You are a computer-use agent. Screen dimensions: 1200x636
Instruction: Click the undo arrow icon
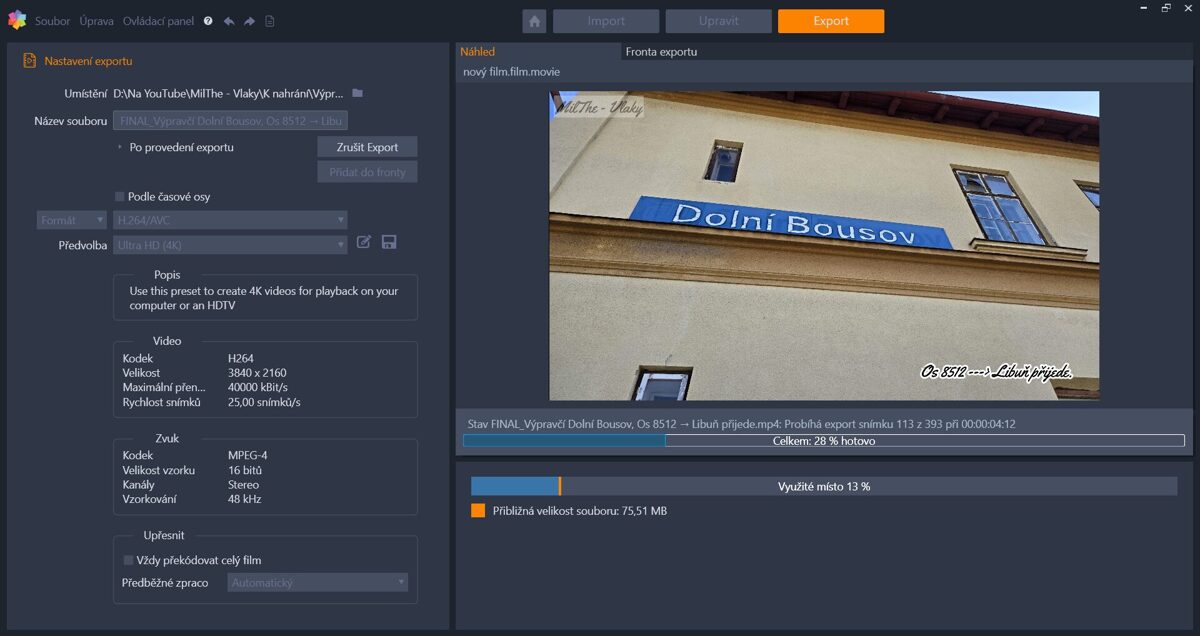(x=229, y=21)
